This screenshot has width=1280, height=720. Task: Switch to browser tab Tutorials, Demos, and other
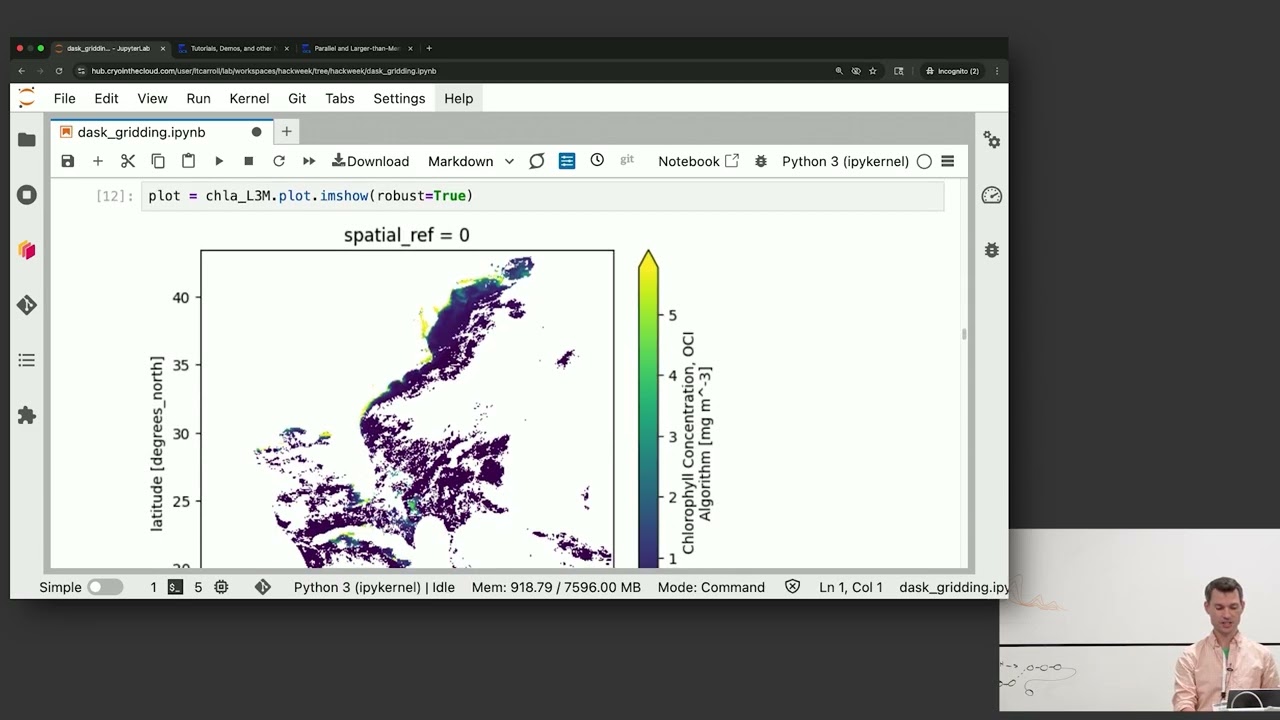[232, 48]
